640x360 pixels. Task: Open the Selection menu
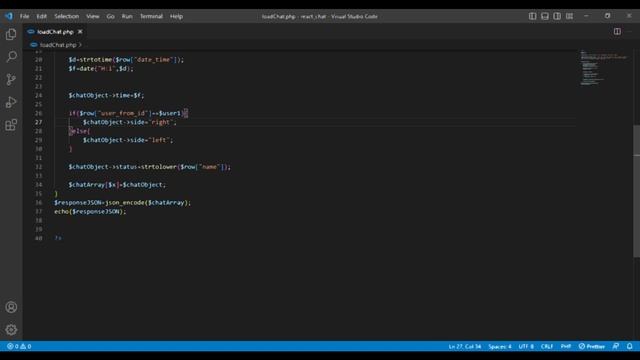click(67, 16)
